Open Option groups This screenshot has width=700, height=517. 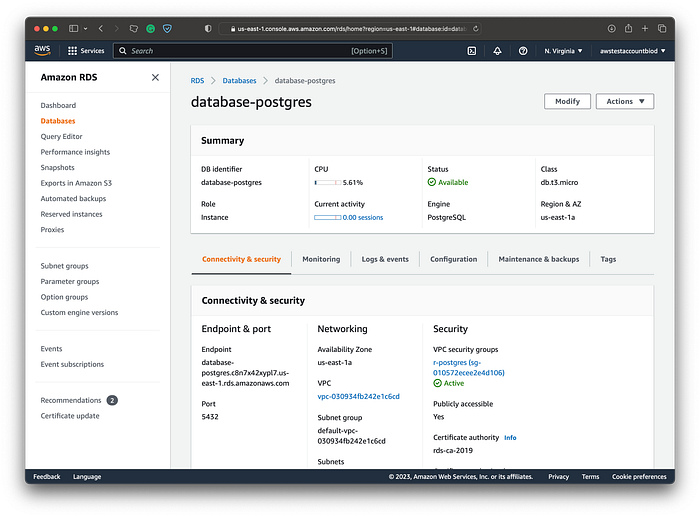coord(64,297)
